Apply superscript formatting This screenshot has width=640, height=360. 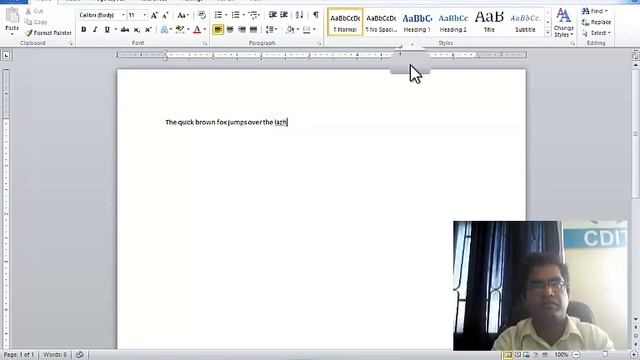pyautogui.click(x=148, y=29)
